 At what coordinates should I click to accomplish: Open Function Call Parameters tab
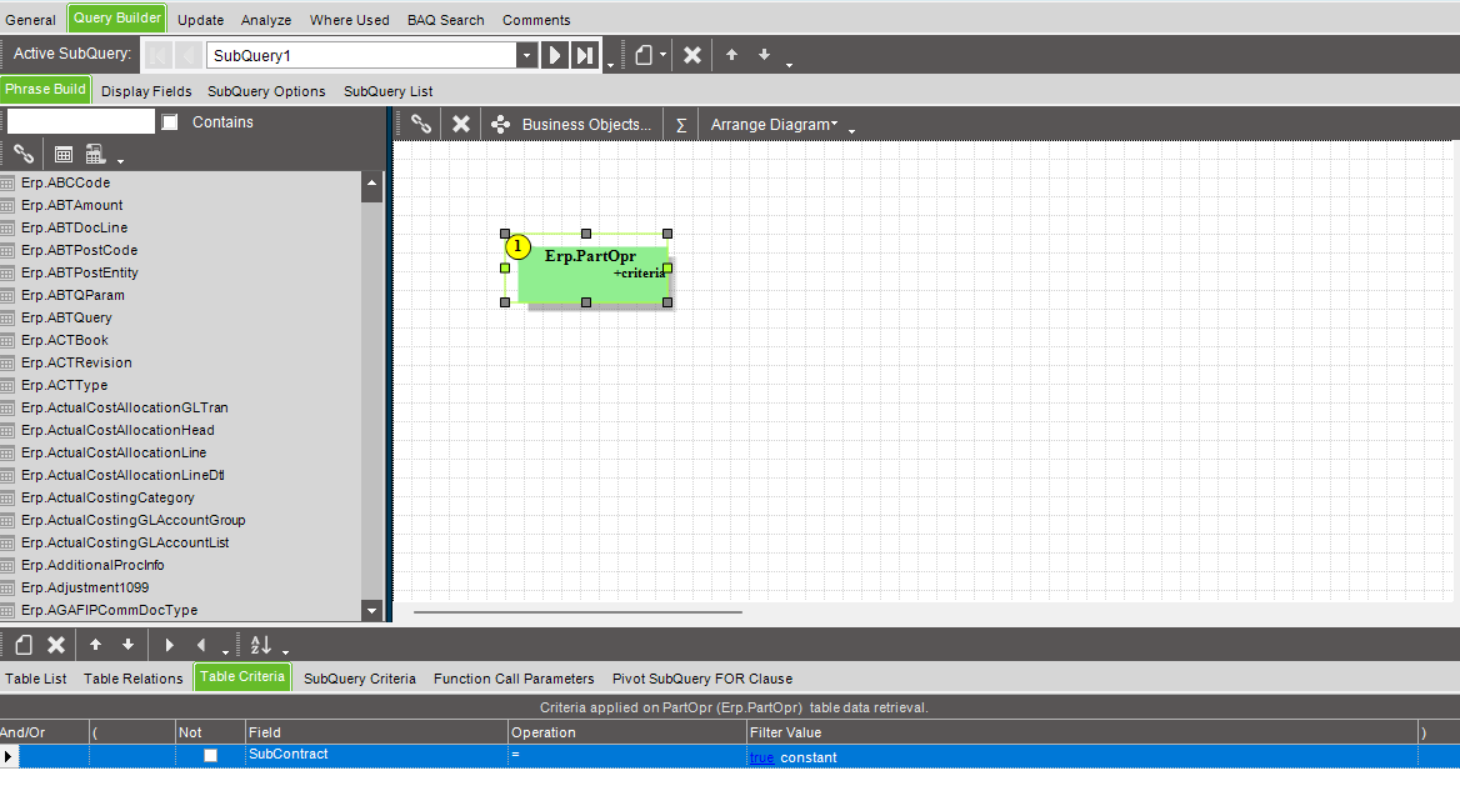tap(514, 678)
